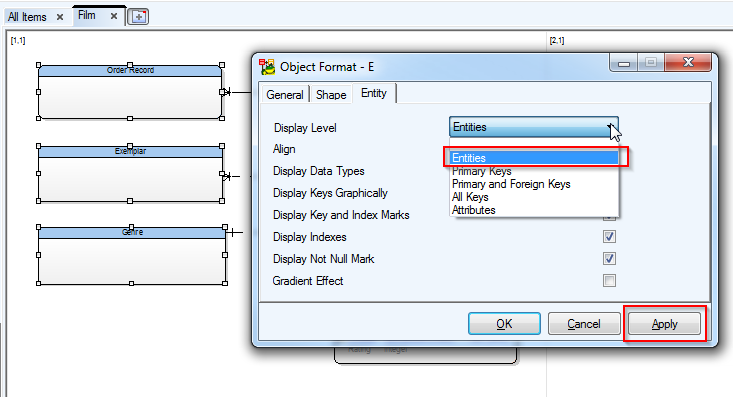Click the Object Format dialog title icon

coord(267,67)
